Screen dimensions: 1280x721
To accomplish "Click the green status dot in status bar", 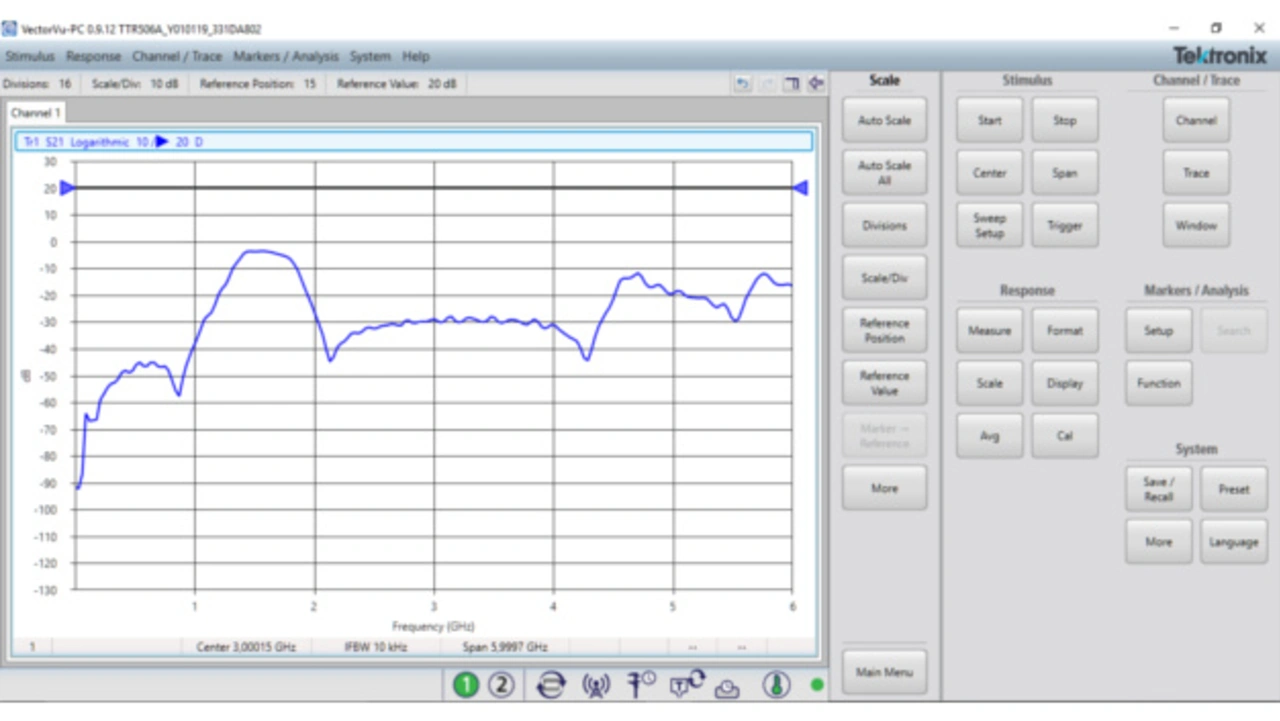I will [x=817, y=685].
